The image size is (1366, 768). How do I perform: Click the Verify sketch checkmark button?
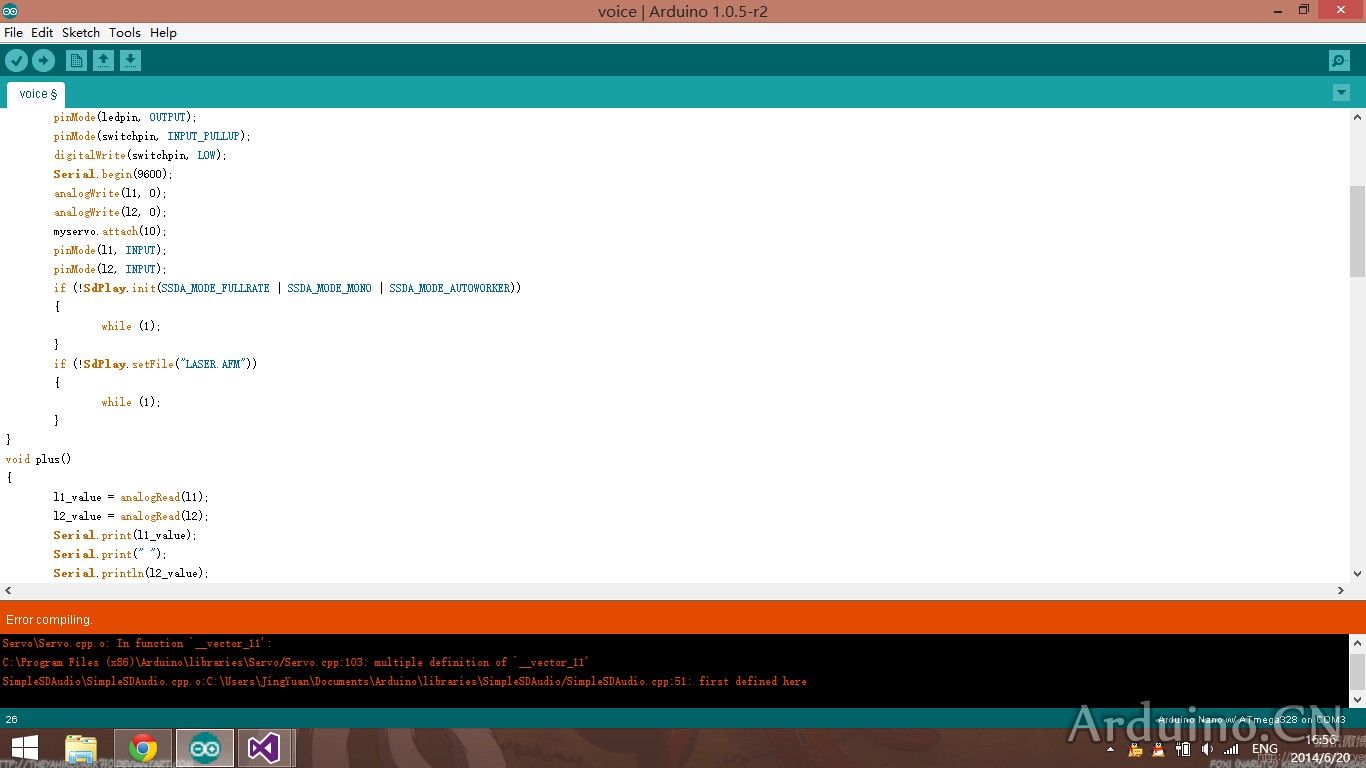point(16,61)
